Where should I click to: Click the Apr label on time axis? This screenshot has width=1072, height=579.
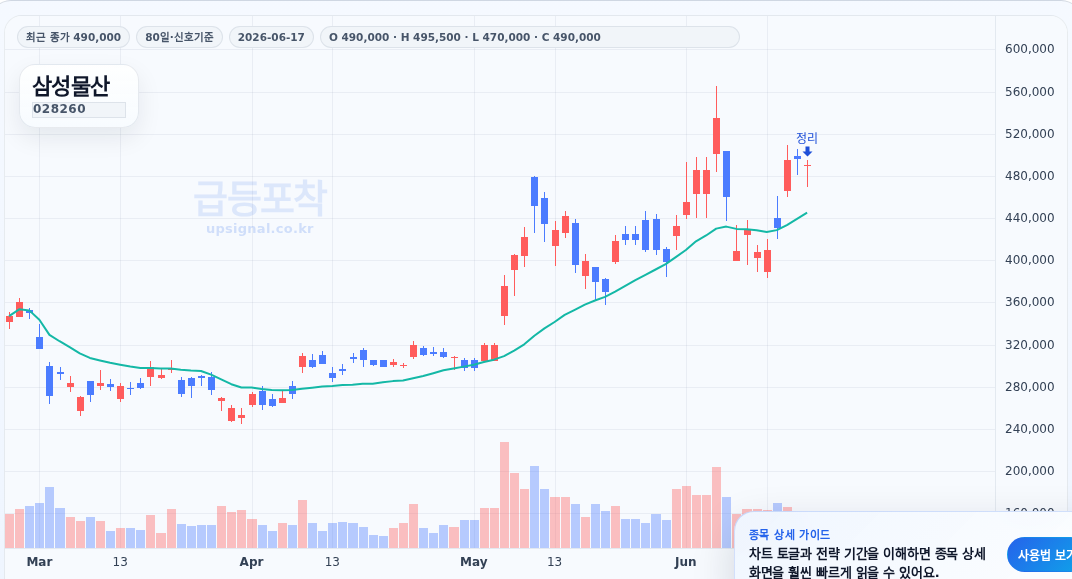click(x=251, y=562)
